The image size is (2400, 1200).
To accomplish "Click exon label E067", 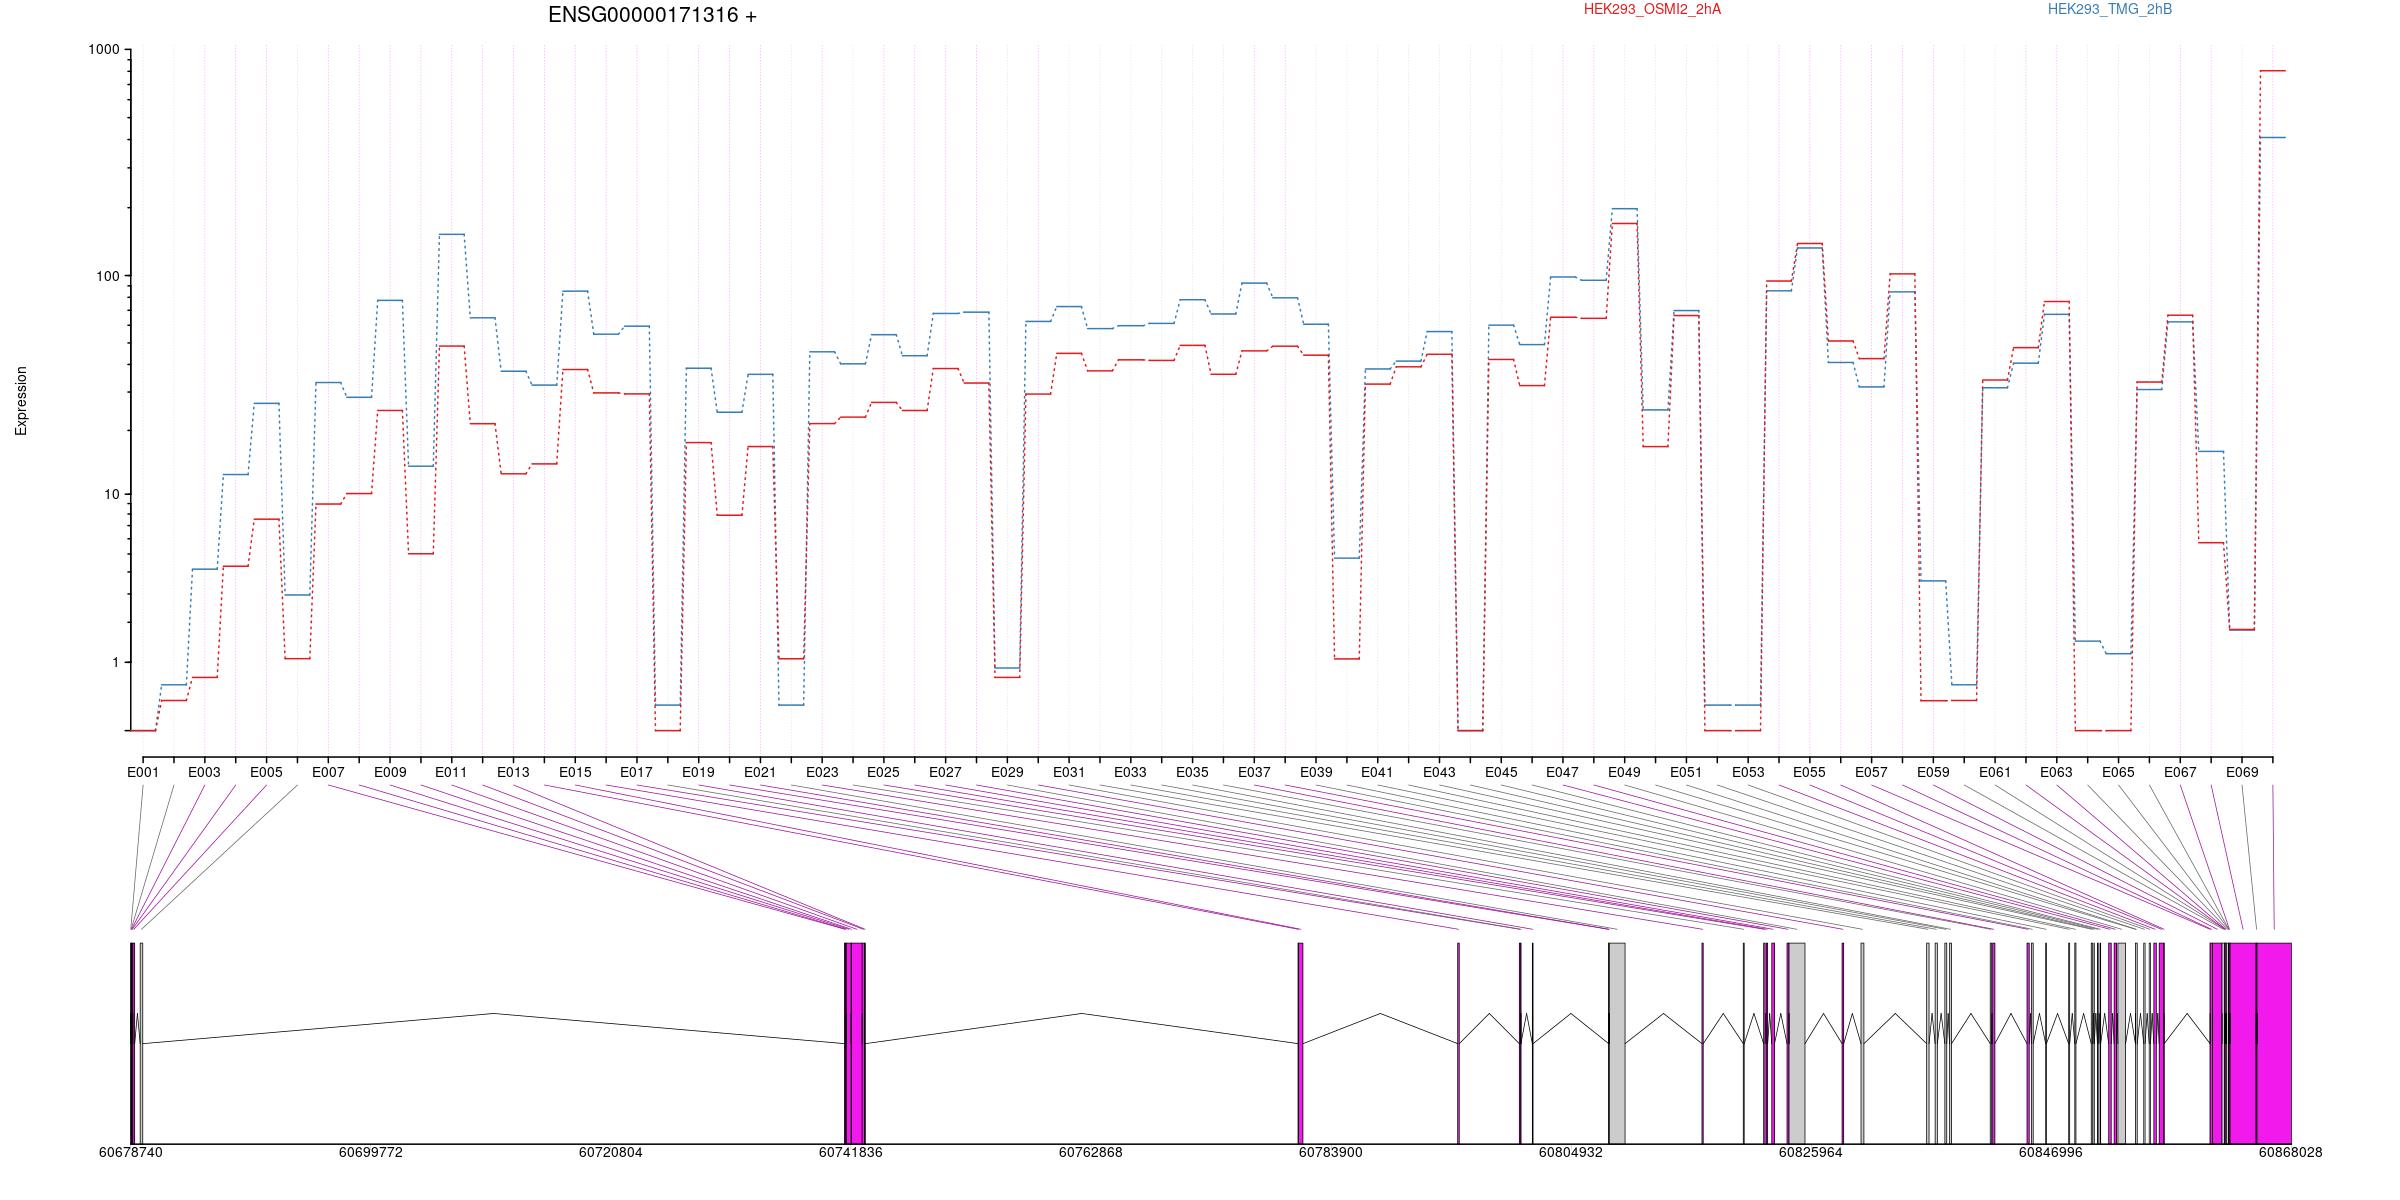I will pyautogui.click(x=2180, y=772).
